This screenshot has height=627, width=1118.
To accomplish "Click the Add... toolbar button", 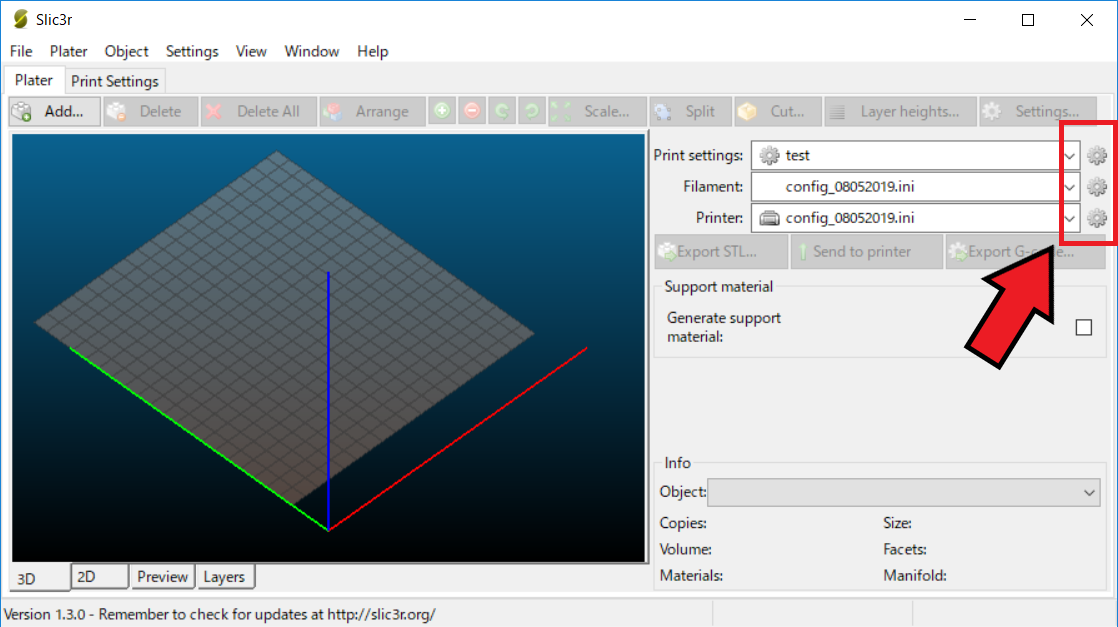I will pos(55,111).
